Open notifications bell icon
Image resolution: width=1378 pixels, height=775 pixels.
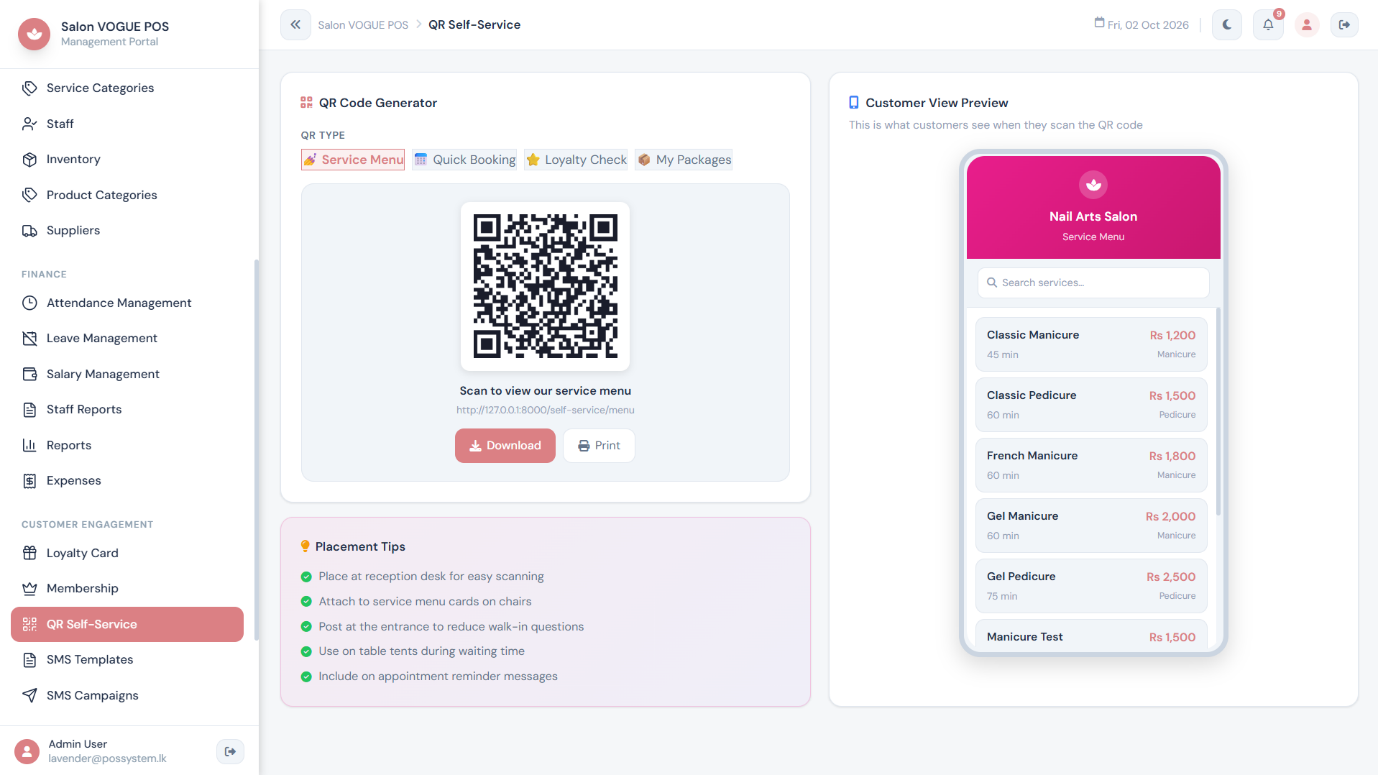click(1268, 25)
